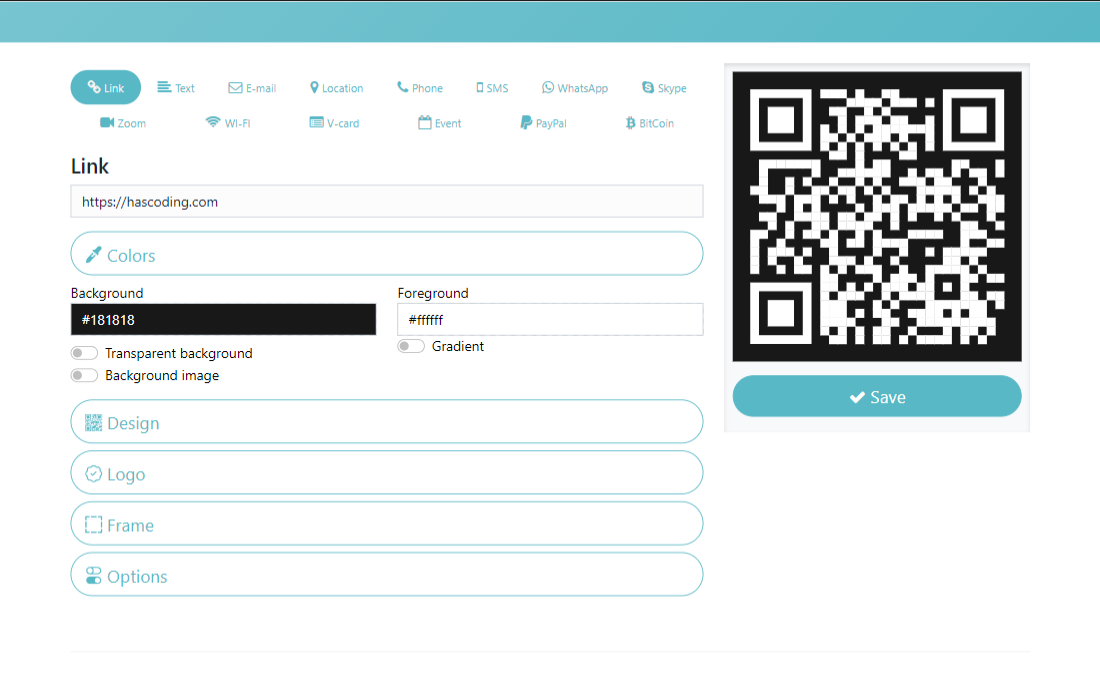Open Background color picker #181818
The image size is (1100, 688).
click(x=223, y=319)
